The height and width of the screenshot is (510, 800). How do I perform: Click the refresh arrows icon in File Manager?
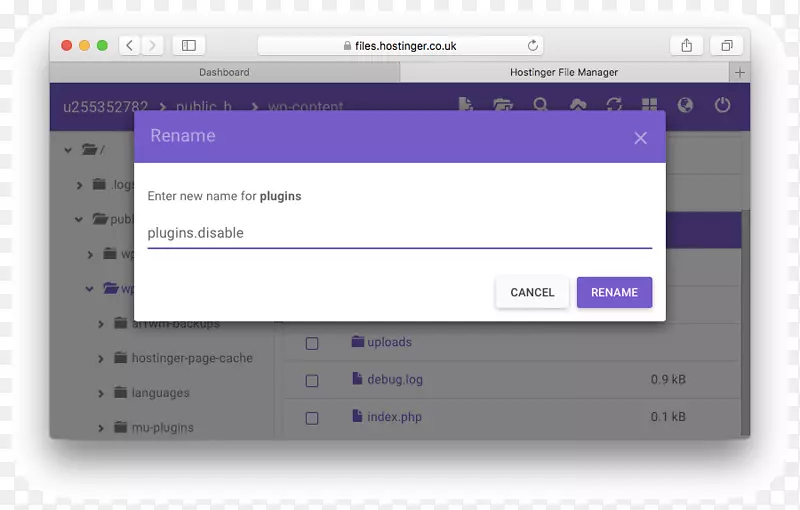614,105
